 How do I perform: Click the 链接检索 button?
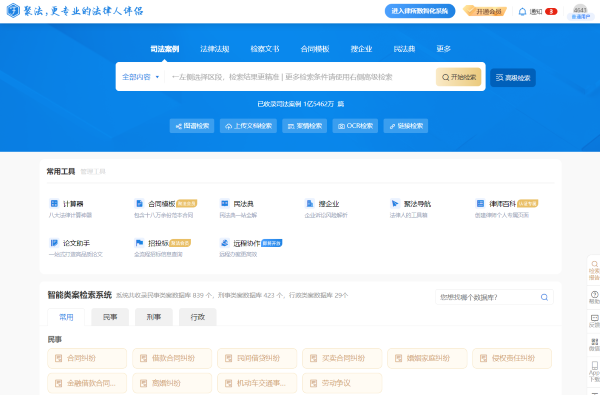[406, 126]
